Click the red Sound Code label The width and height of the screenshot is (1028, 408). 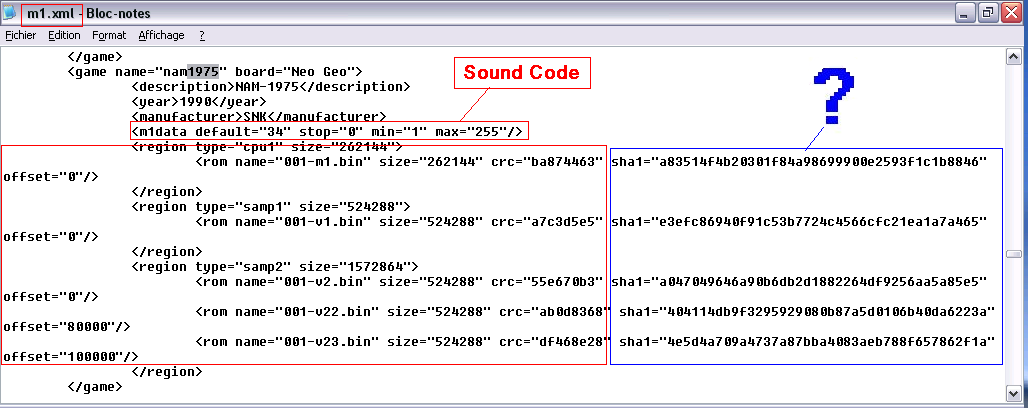pos(520,73)
